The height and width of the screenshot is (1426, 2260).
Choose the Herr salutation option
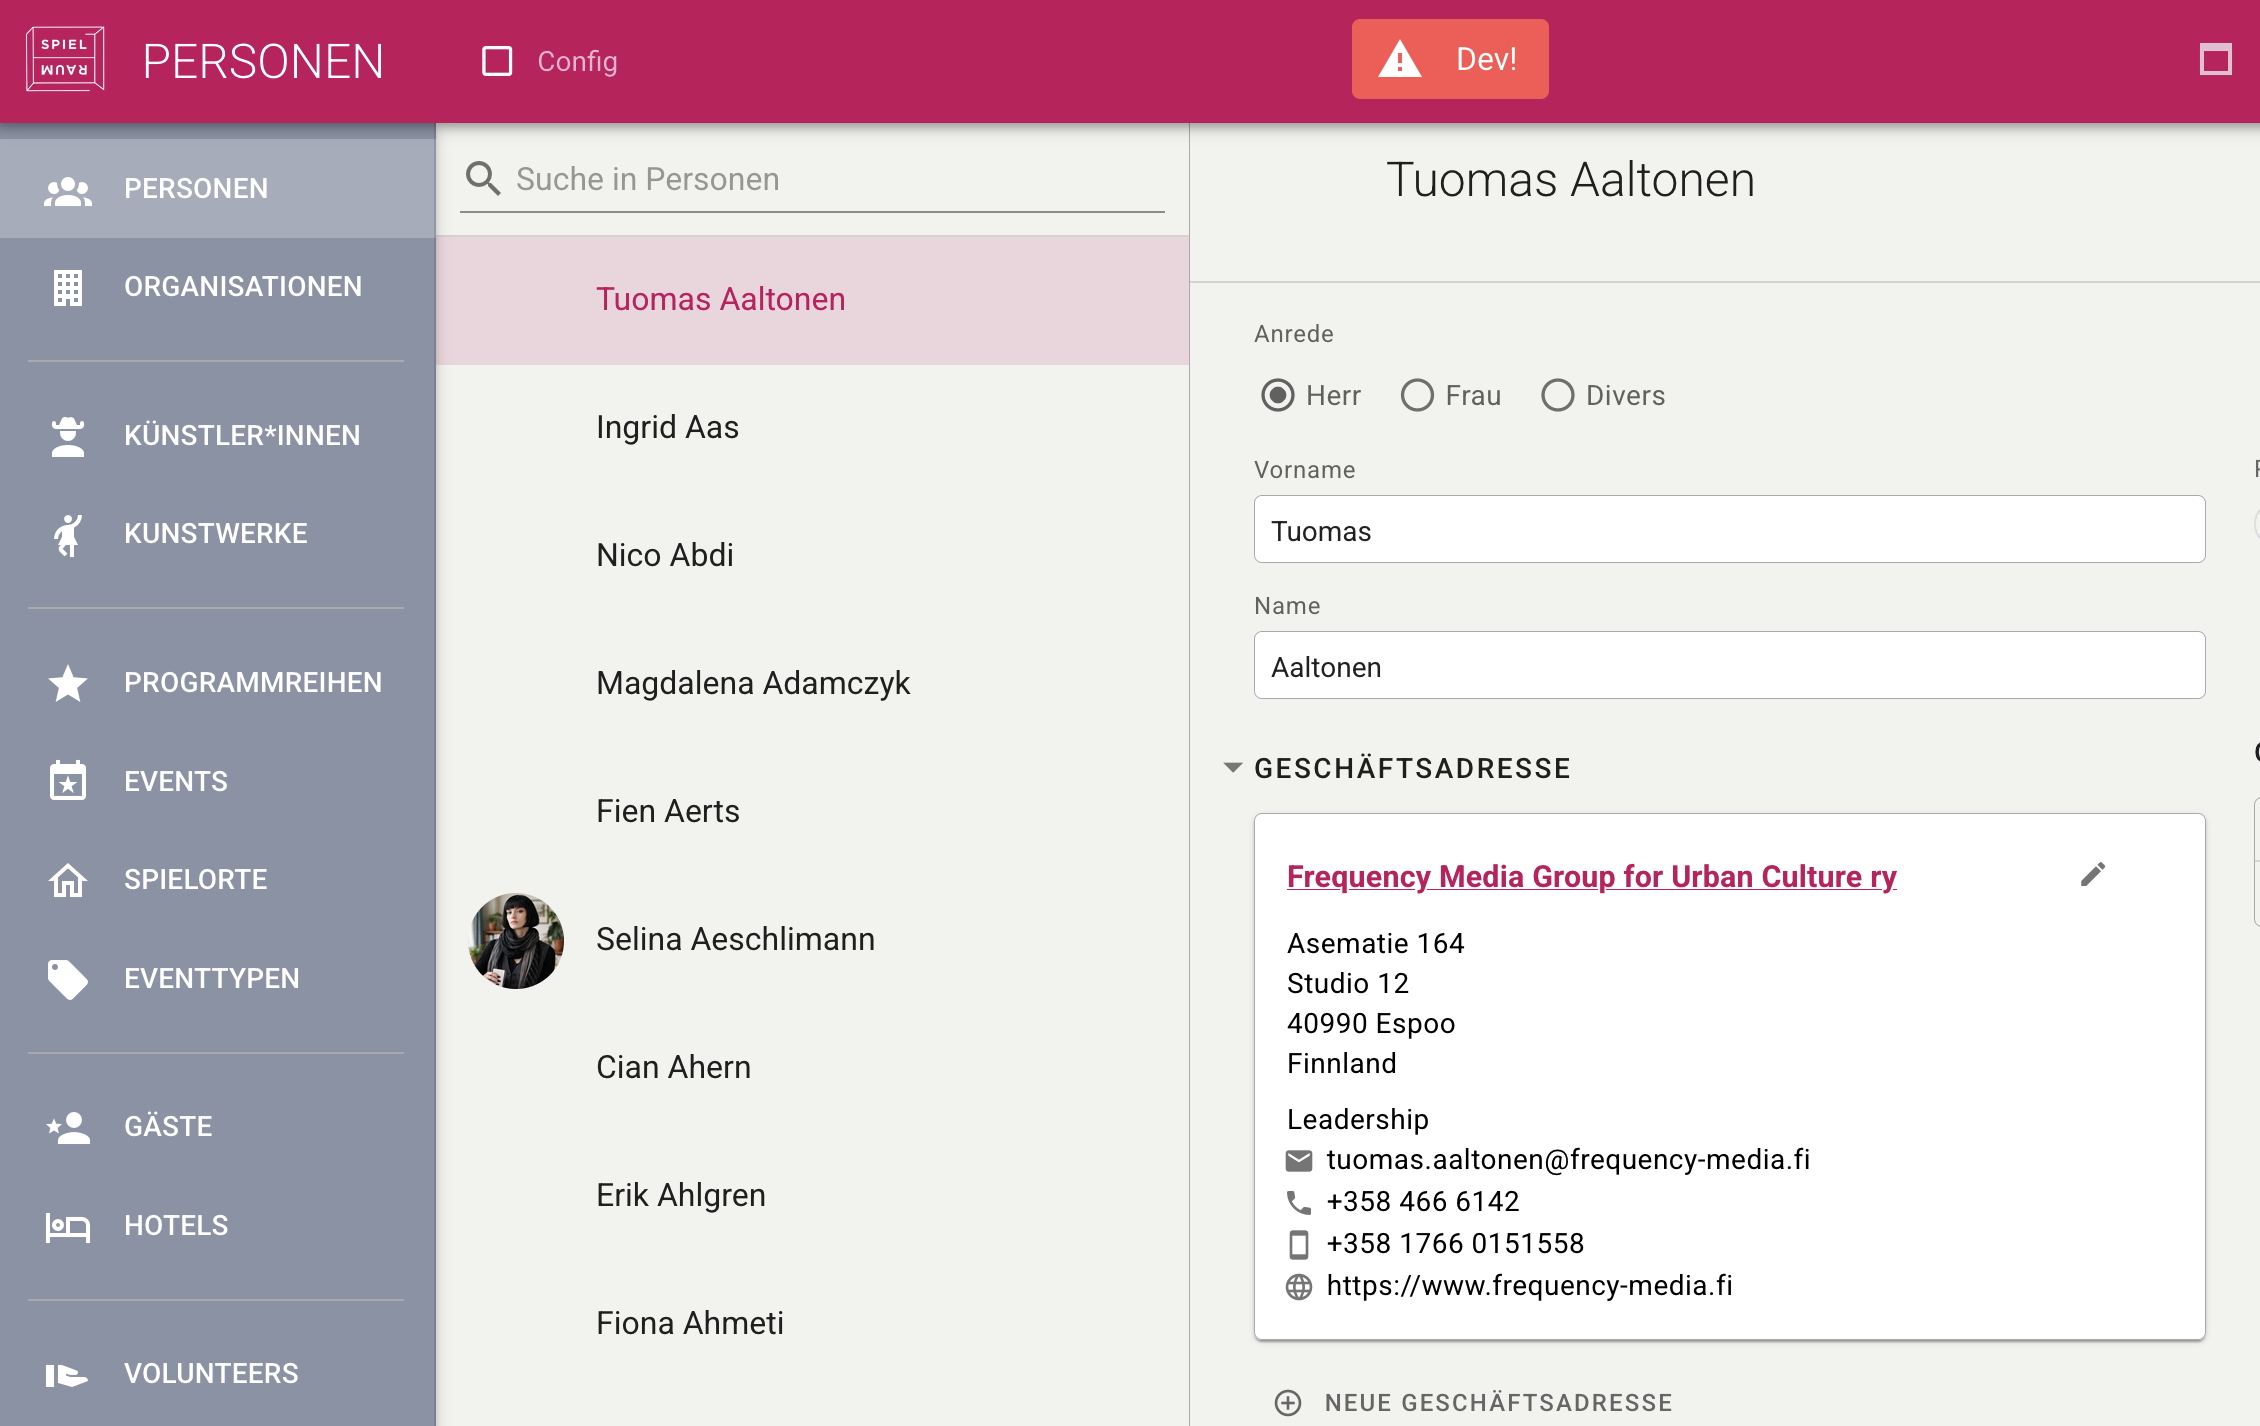point(1277,395)
